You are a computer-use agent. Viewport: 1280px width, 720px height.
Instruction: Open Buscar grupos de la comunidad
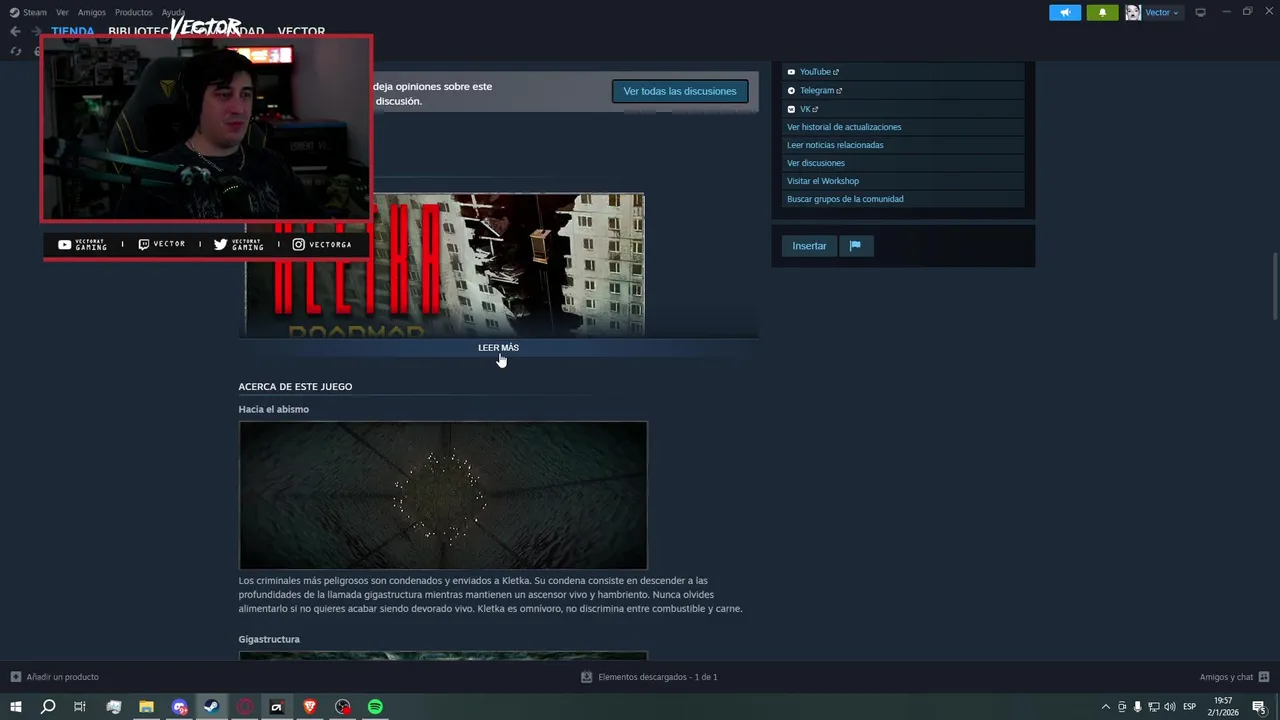(x=845, y=199)
